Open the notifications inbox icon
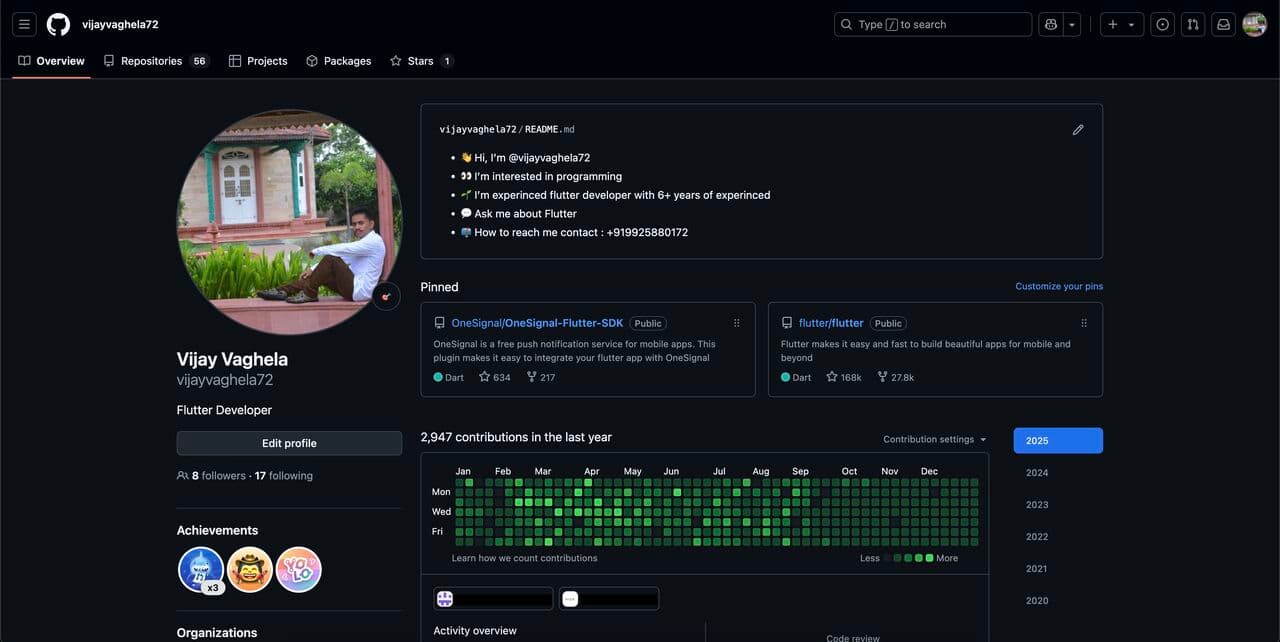Screen dimensions: 1280x642 pyautogui.click(x=1223, y=24)
